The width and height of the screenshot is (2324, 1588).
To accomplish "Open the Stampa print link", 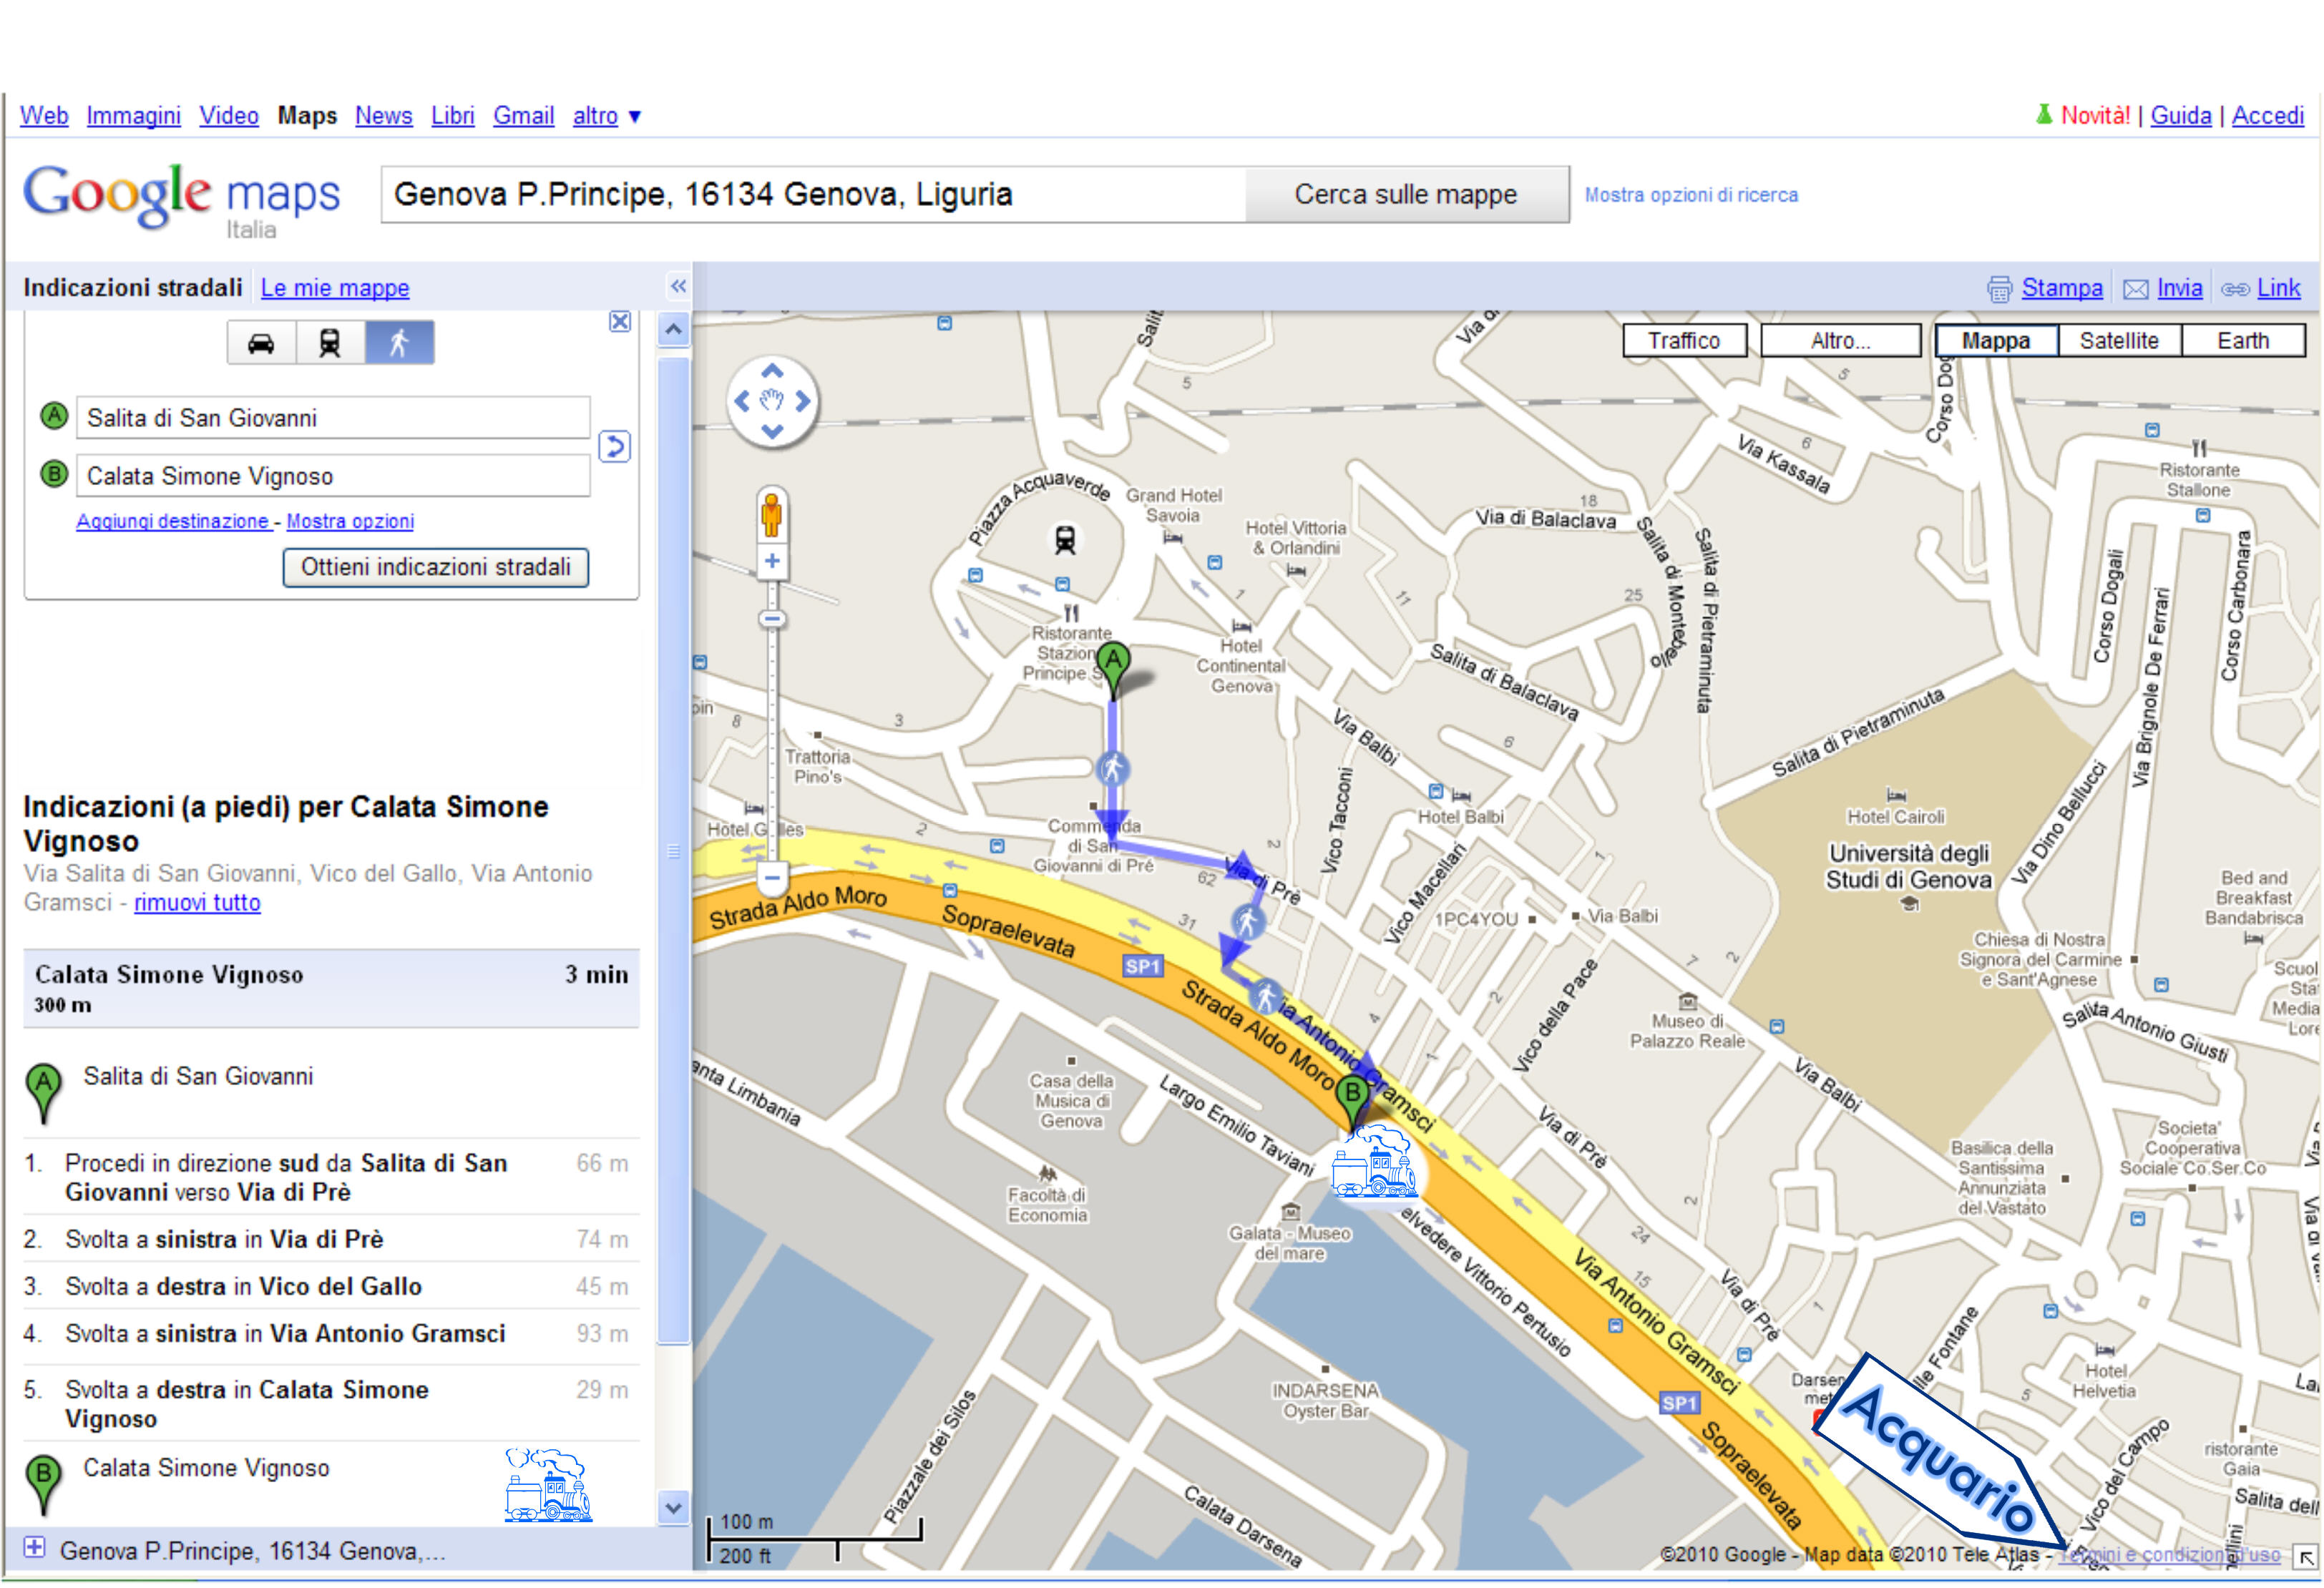I will point(2061,288).
